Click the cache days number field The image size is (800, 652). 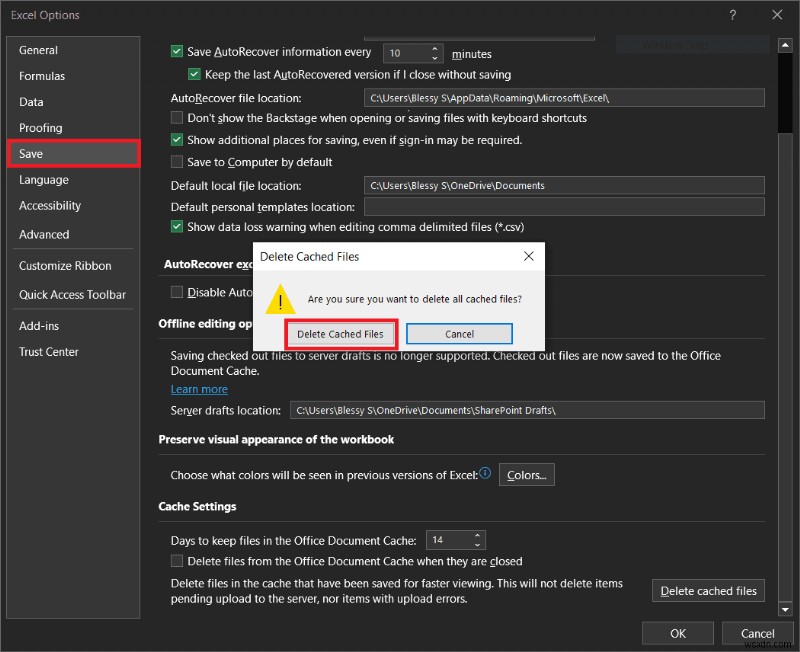(449, 540)
